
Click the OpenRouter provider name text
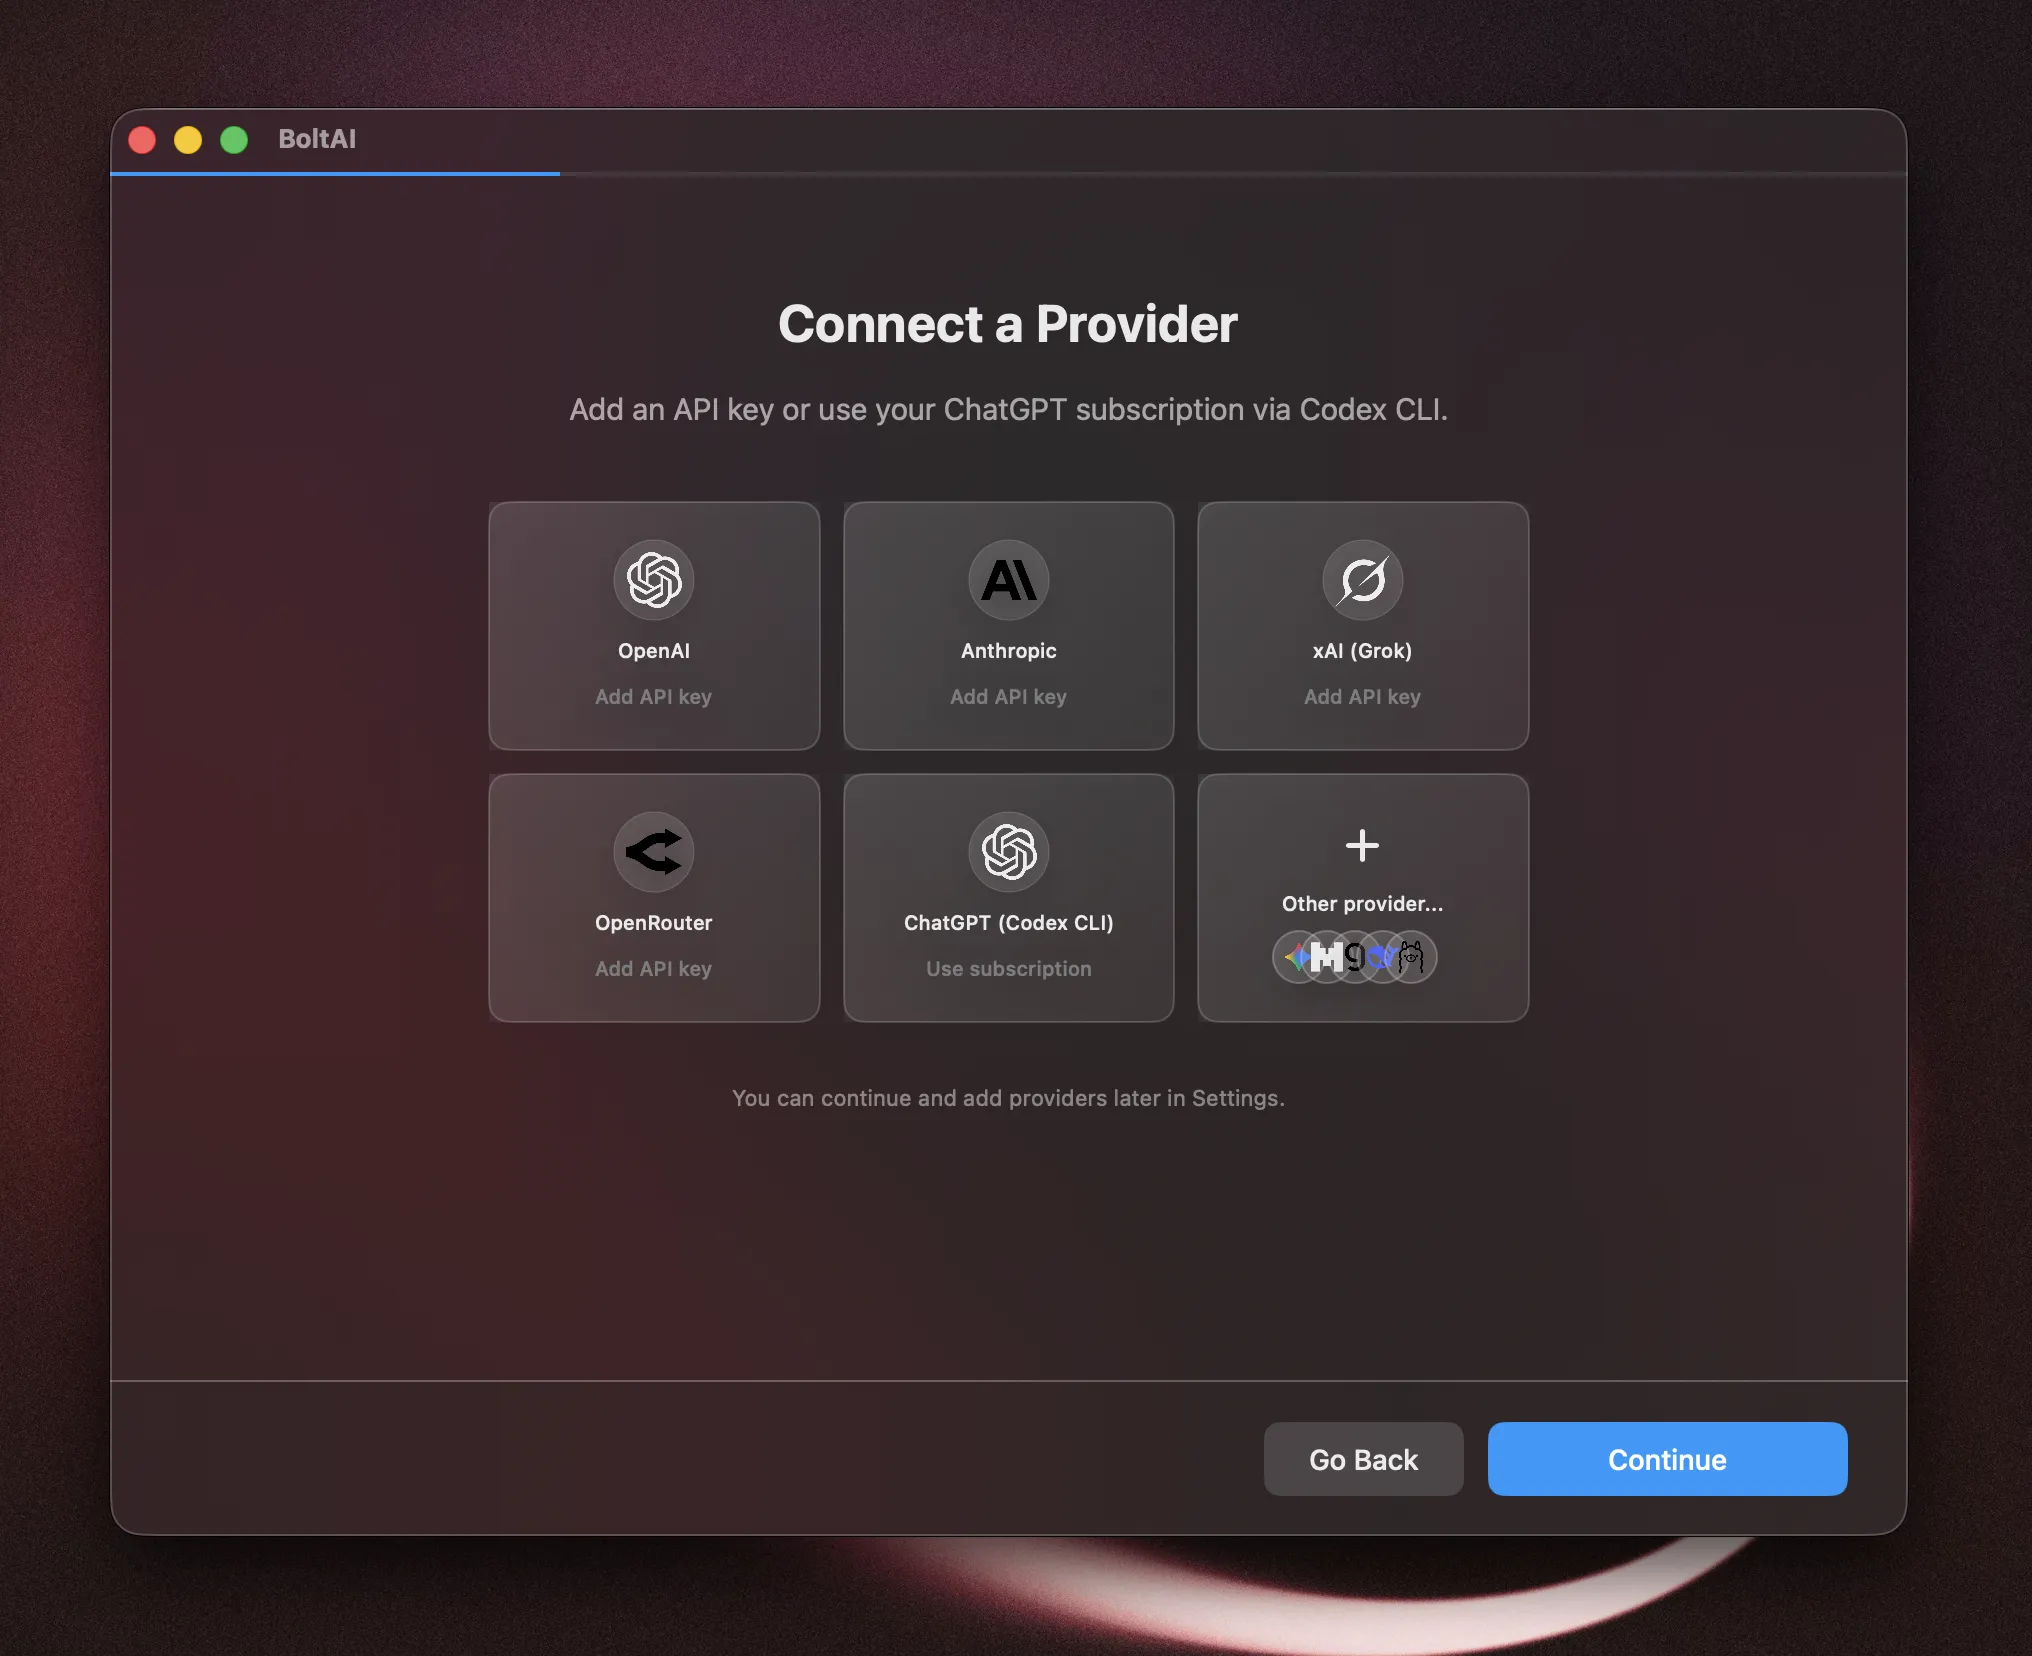(x=654, y=923)
